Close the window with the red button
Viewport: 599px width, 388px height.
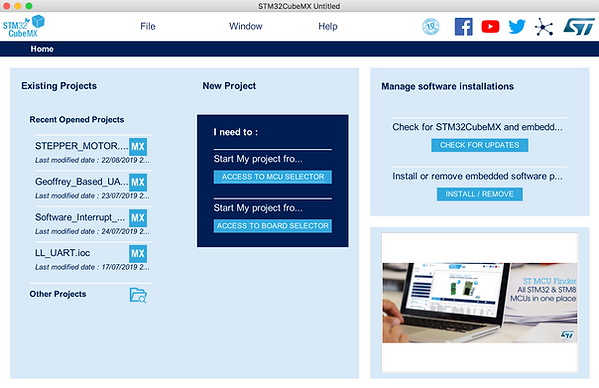coord(6,6)
